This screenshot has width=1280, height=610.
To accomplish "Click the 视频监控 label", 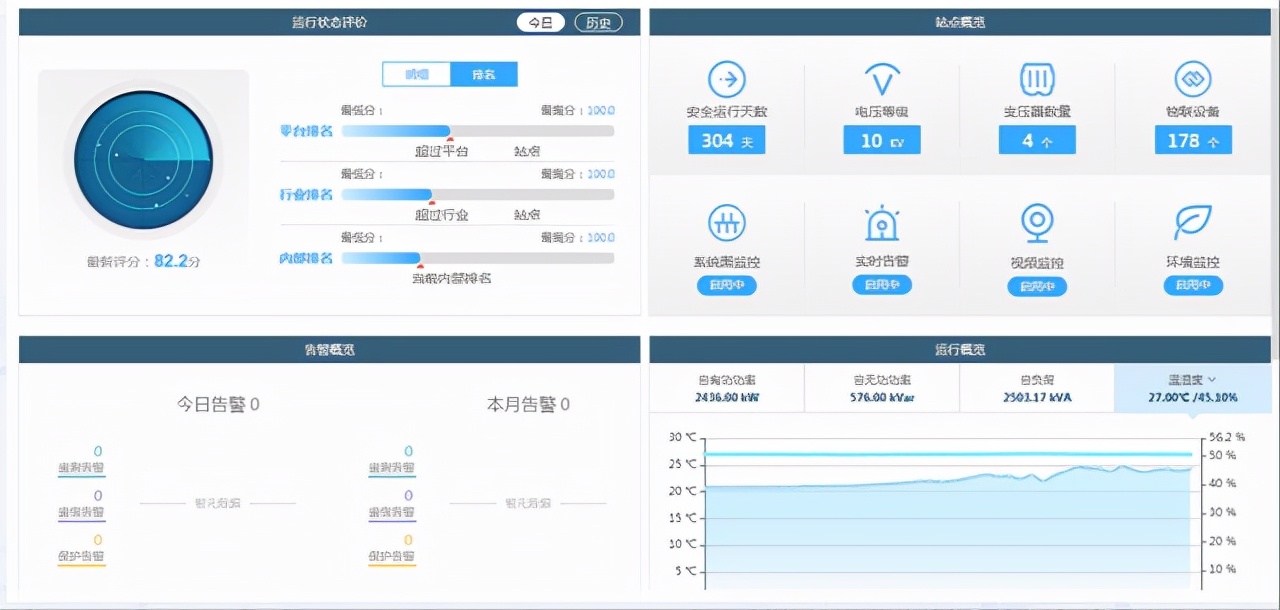I will pos(1037,263).
